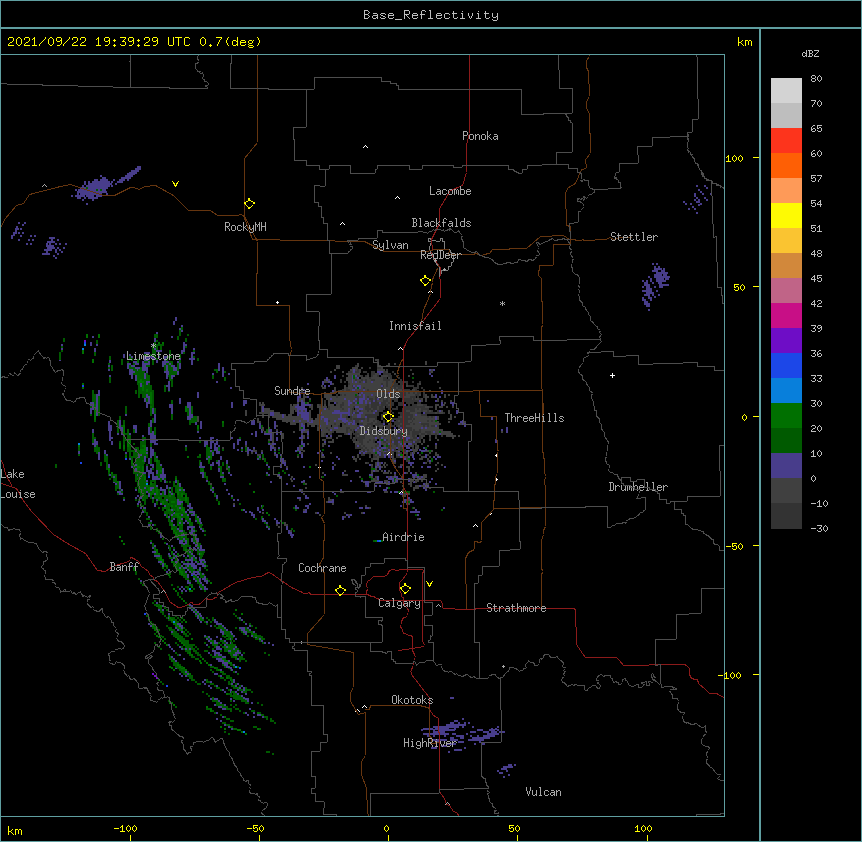Click the Didsbury town label

click(384, 431)
